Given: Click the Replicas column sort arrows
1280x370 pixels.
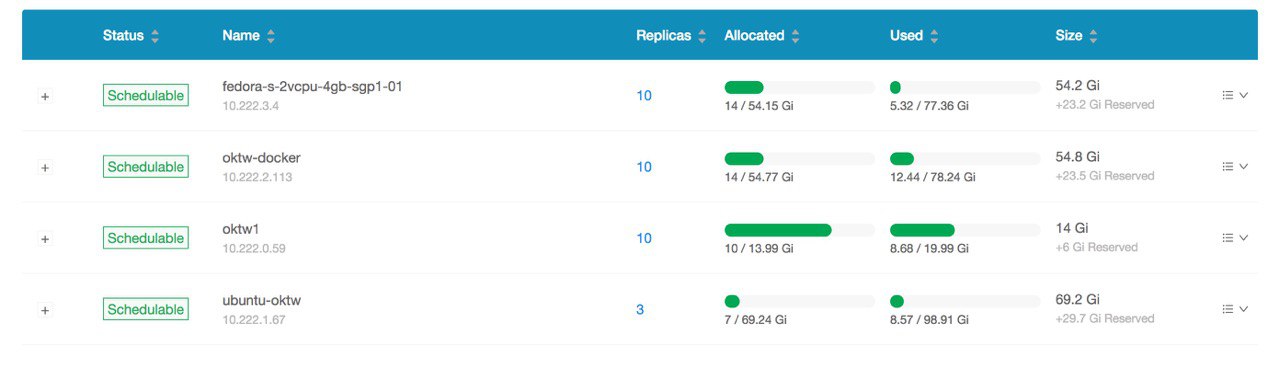Looking at the screenshot, I should tap(702, 36).
